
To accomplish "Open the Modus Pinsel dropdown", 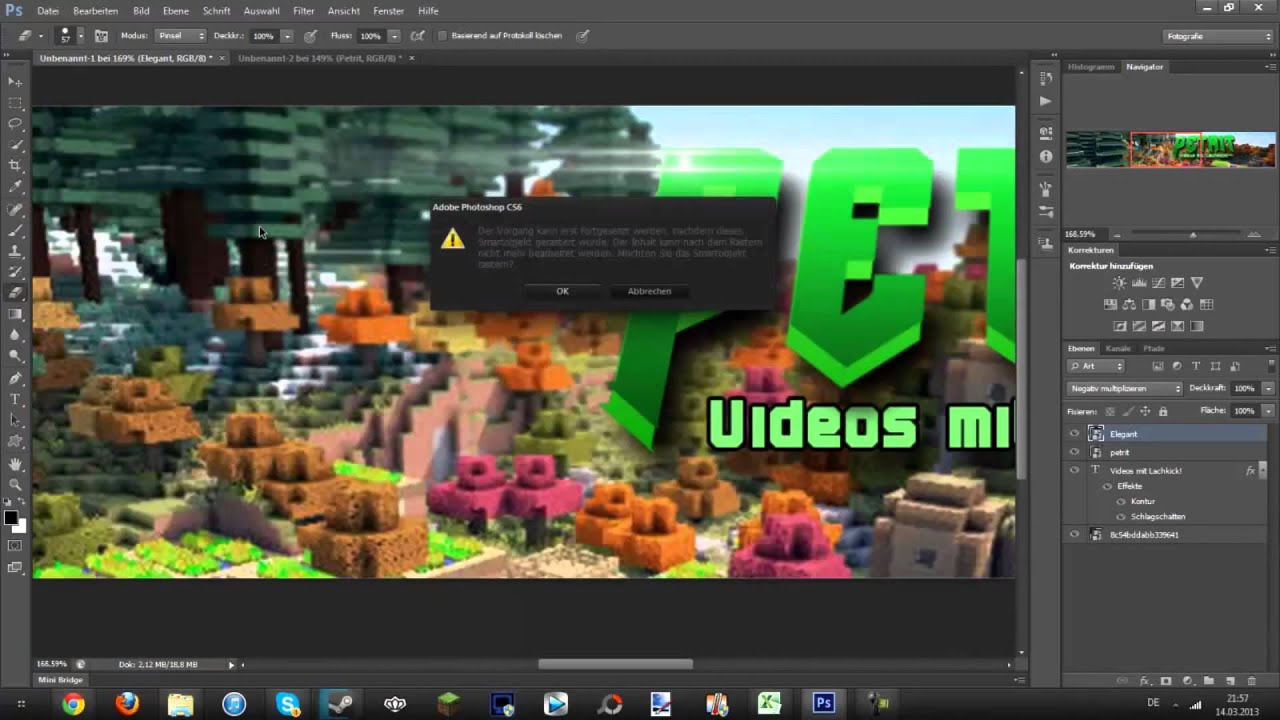I will coord(180,36).
